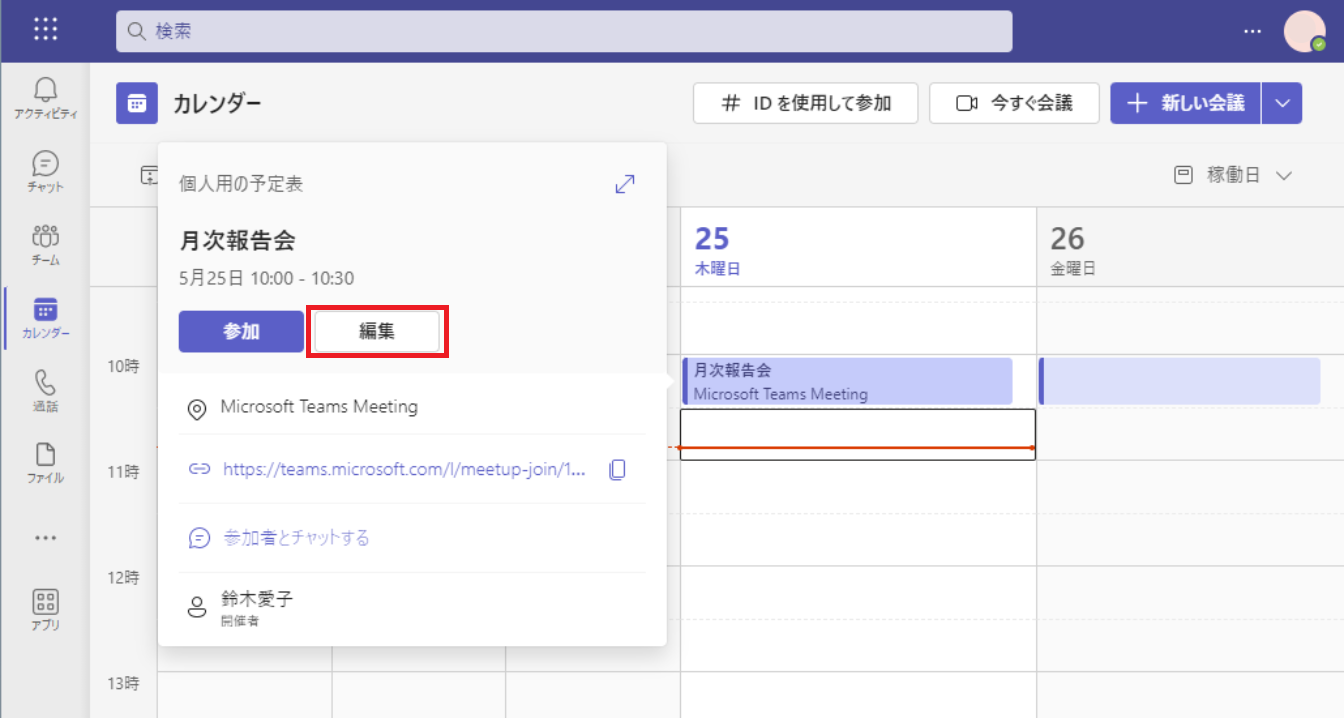Click the 検索 search field
This screenshot has width=1344, height=721.
click(x=563, y=31)
